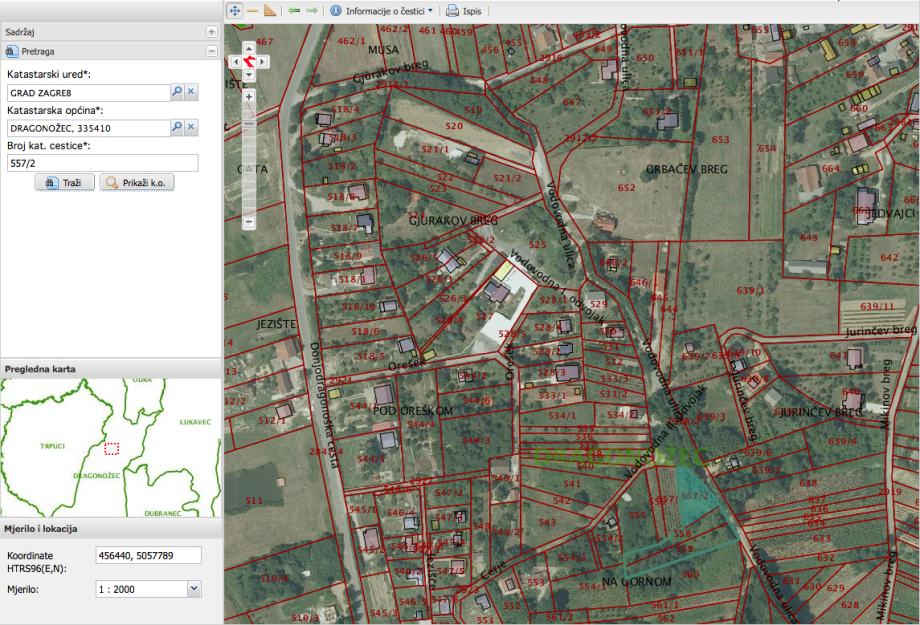The width and height of the screenshot is (920, 625).
Task: Clear the GRAD ZAGREB field
Action: pos(191,92)
